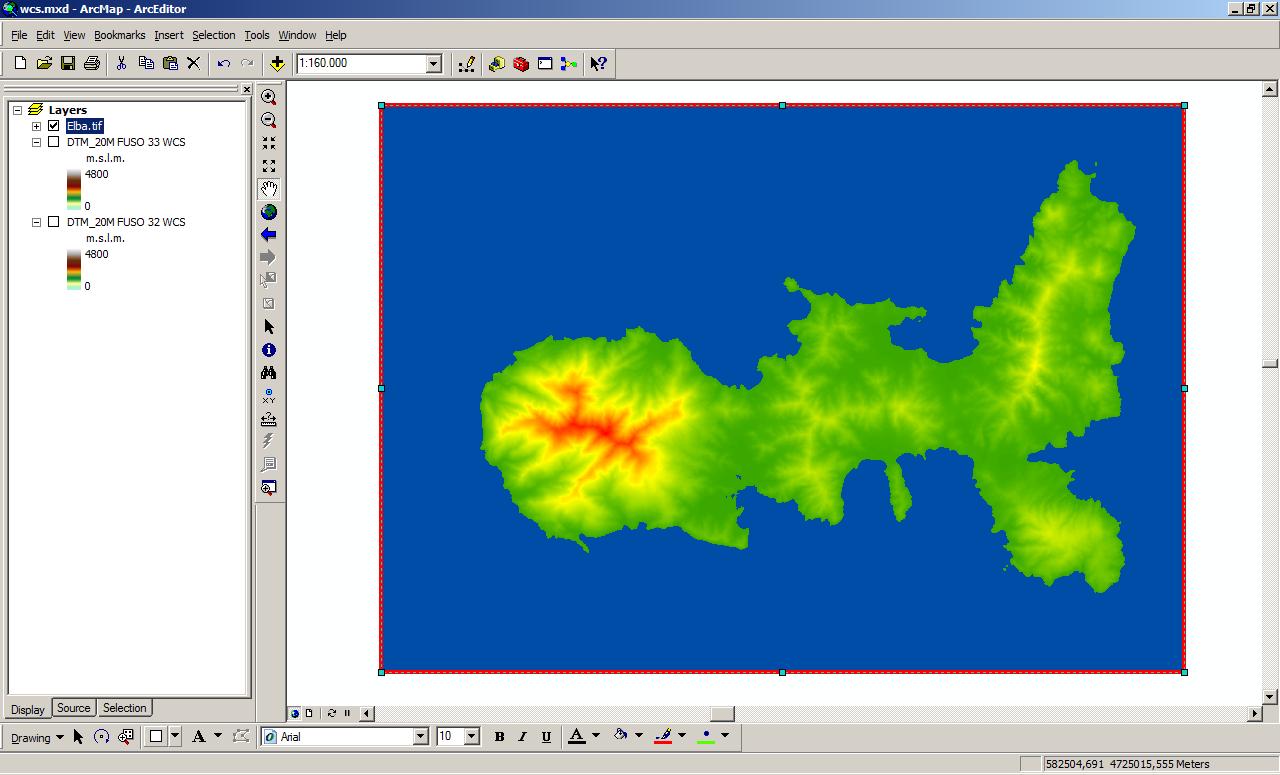
Task: Collapse the DTM_20M FUSO 32 WCS legend
Action: pyautogui.click(x=37, y=222)
